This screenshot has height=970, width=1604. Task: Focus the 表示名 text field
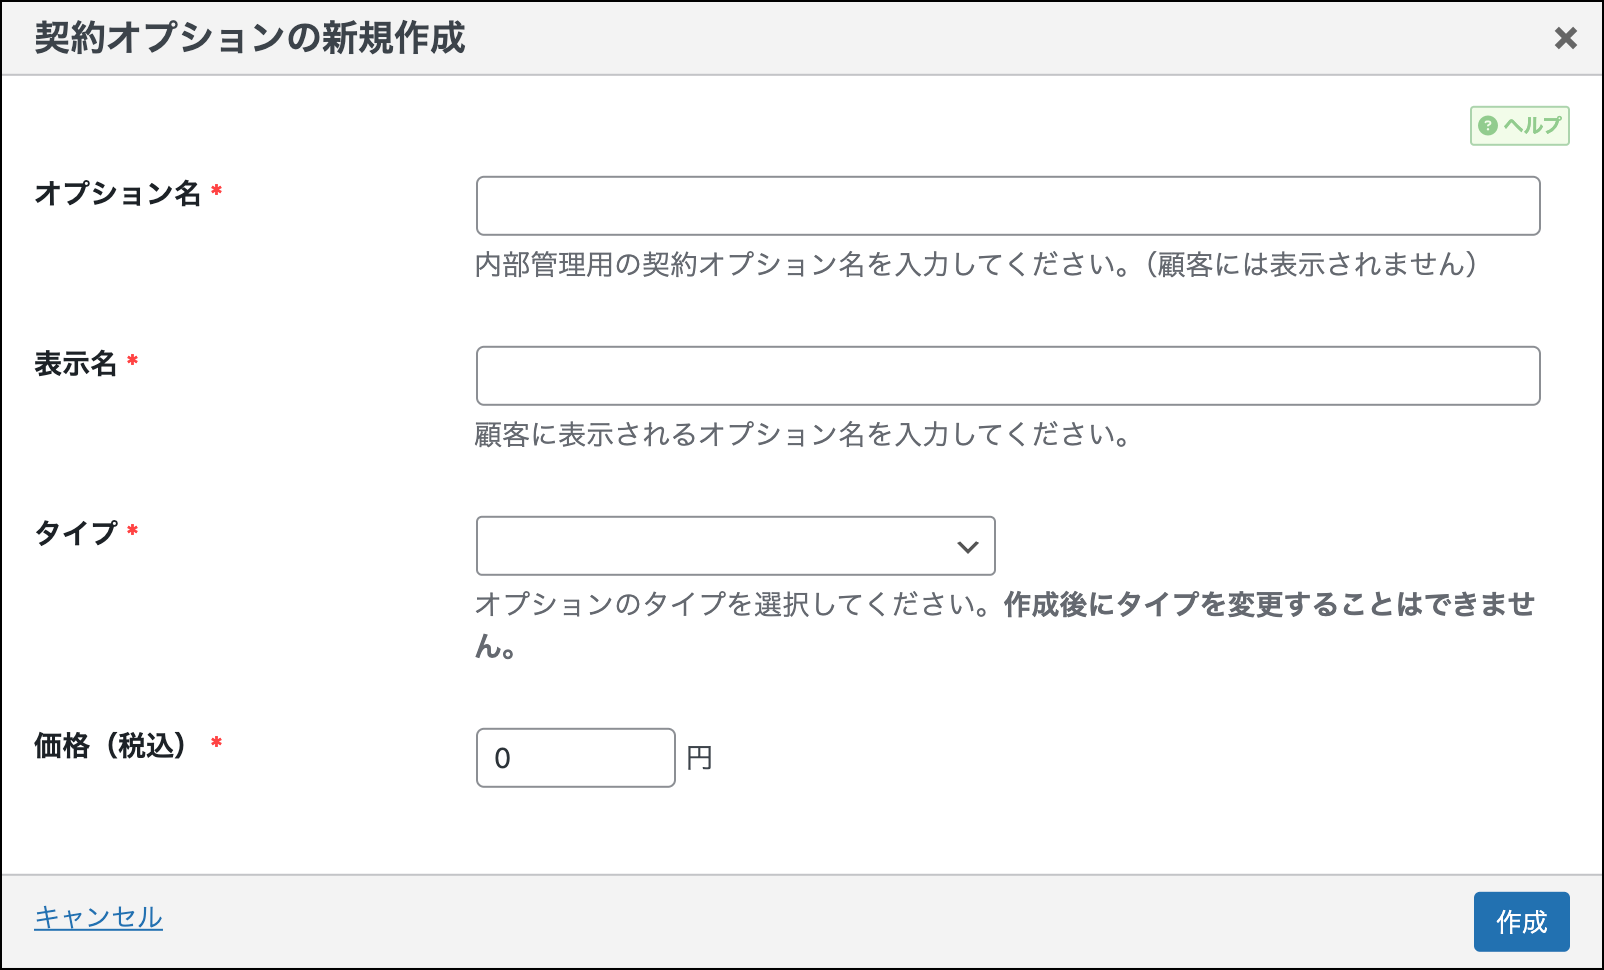coord(1007,376)
